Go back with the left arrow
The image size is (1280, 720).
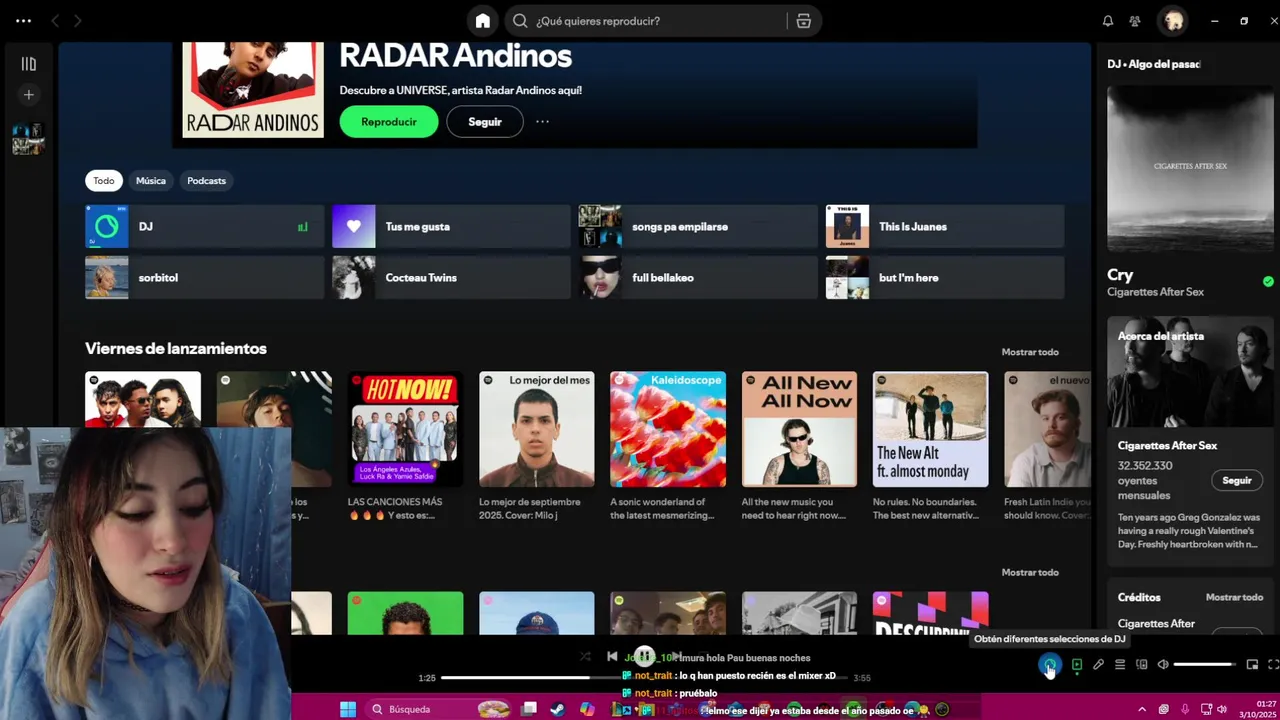(x=55, y=21)
